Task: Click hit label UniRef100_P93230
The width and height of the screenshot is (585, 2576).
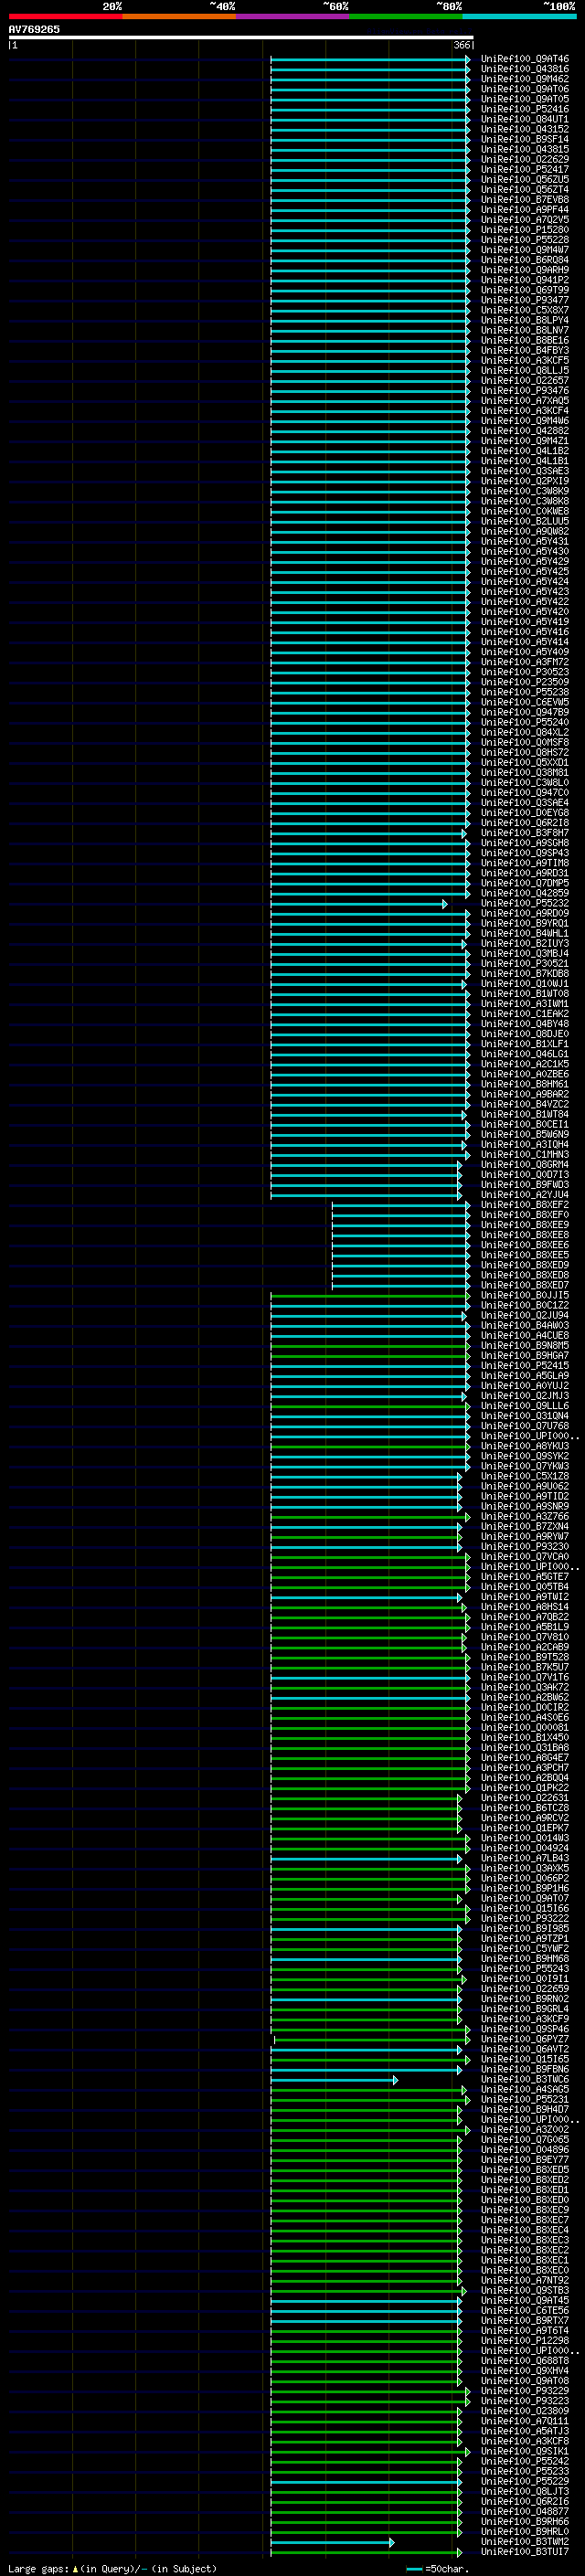Action: click(x=525, y=1546)
